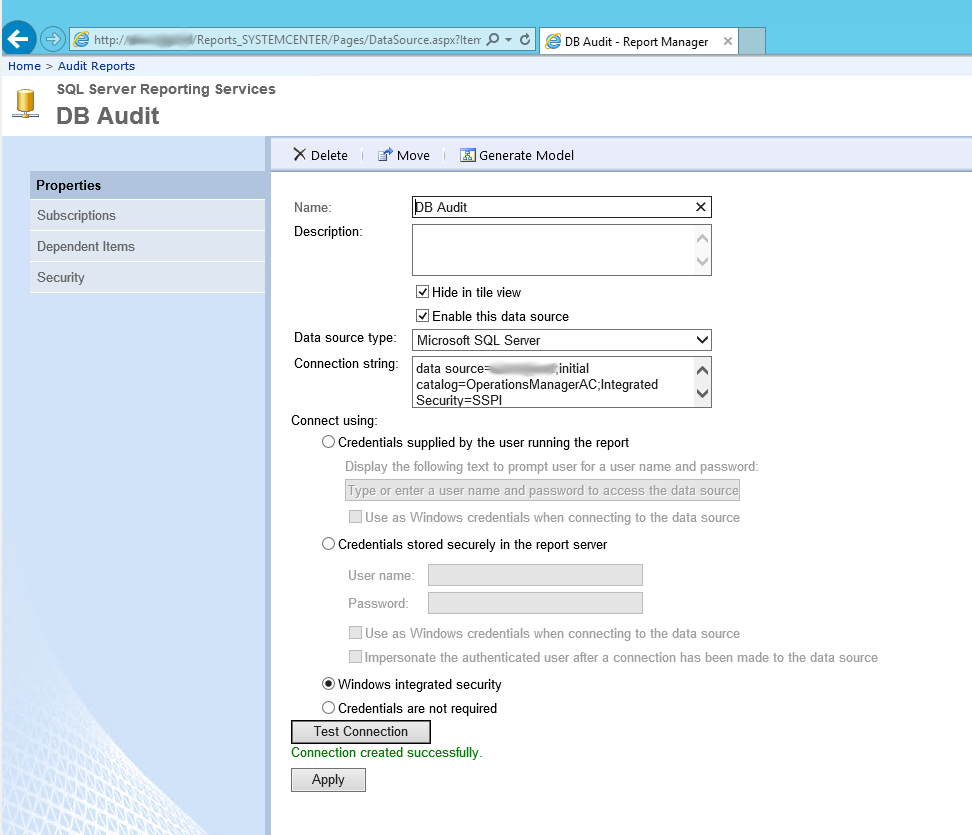Screen dimensions: 972x835
Task: Open the Properties side tab
Action: (148, 185)
